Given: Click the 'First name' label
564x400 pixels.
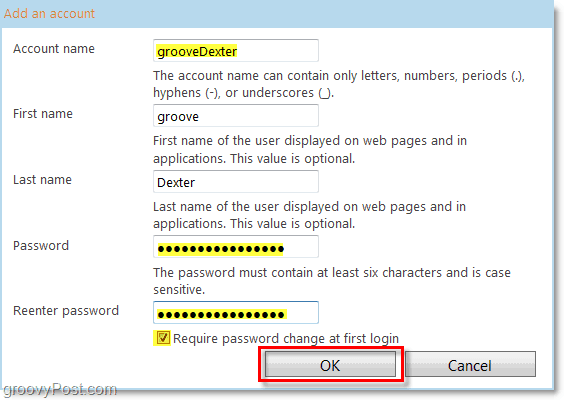Looking at the screenshot, I should pyautogui.click(x=43, y=114).
